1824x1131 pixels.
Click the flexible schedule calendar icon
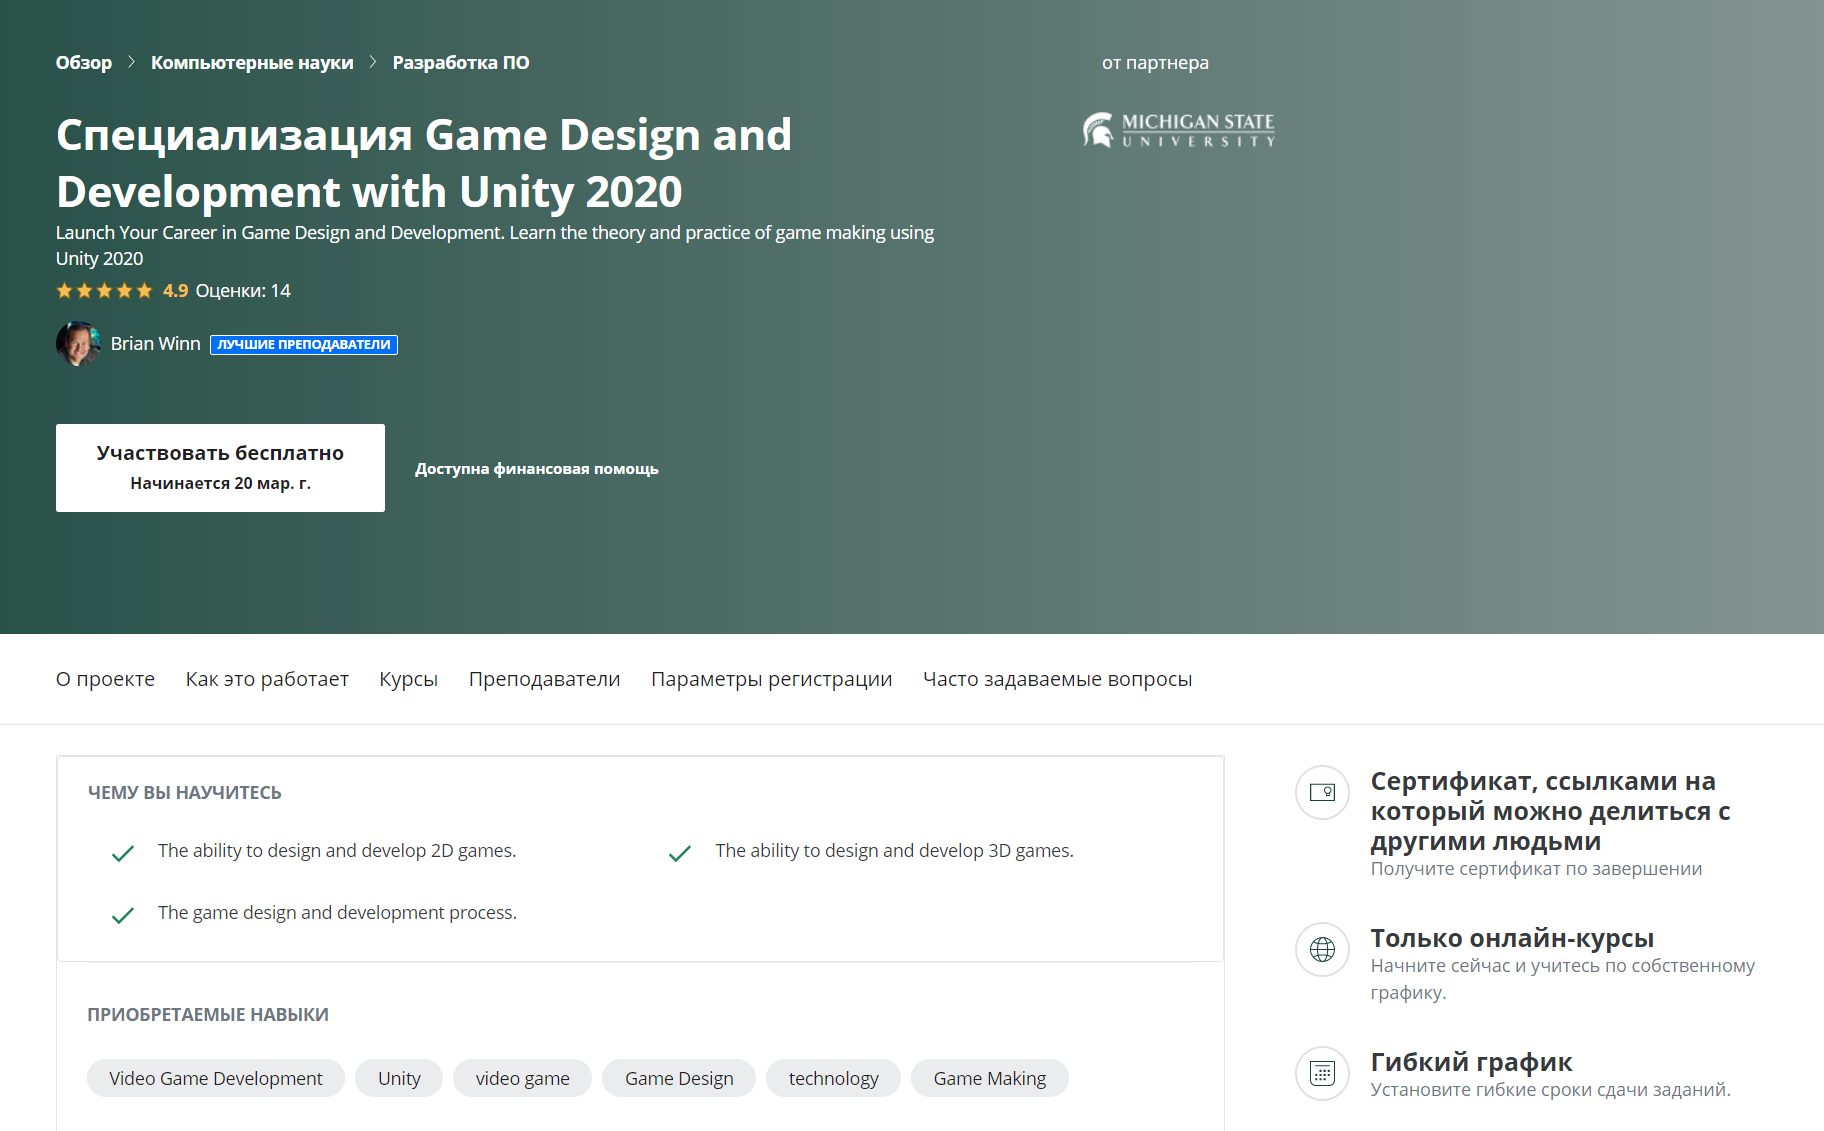coord(1322,1073)
